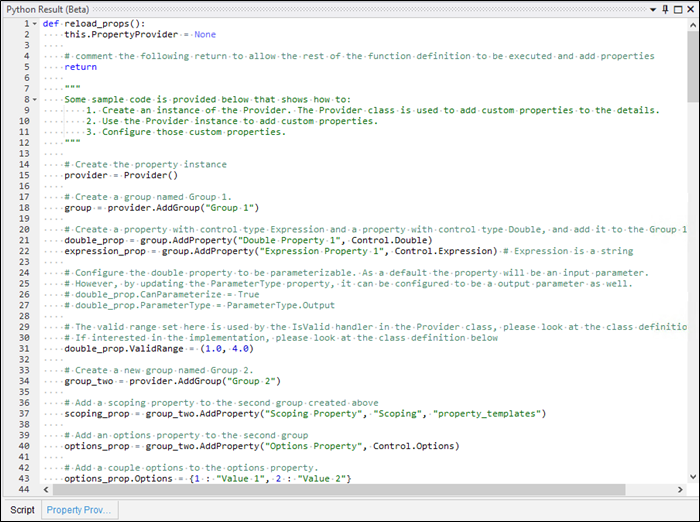Image resolution: width=700 pixels, height=522 pixels.
Task: Click the vertical scrollbar up arrow
Action: click(693, 25)
